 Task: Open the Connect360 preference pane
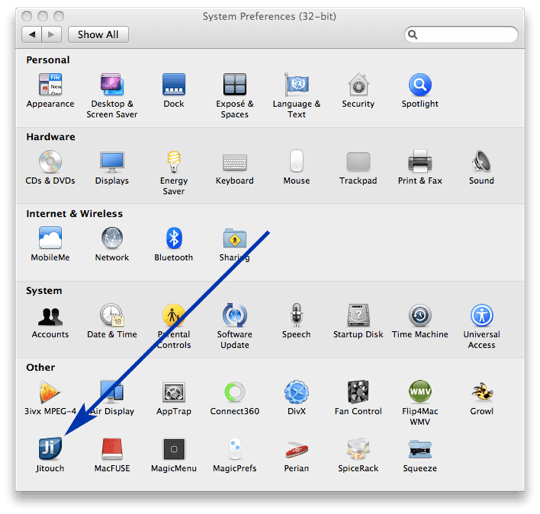coord(235,398)
